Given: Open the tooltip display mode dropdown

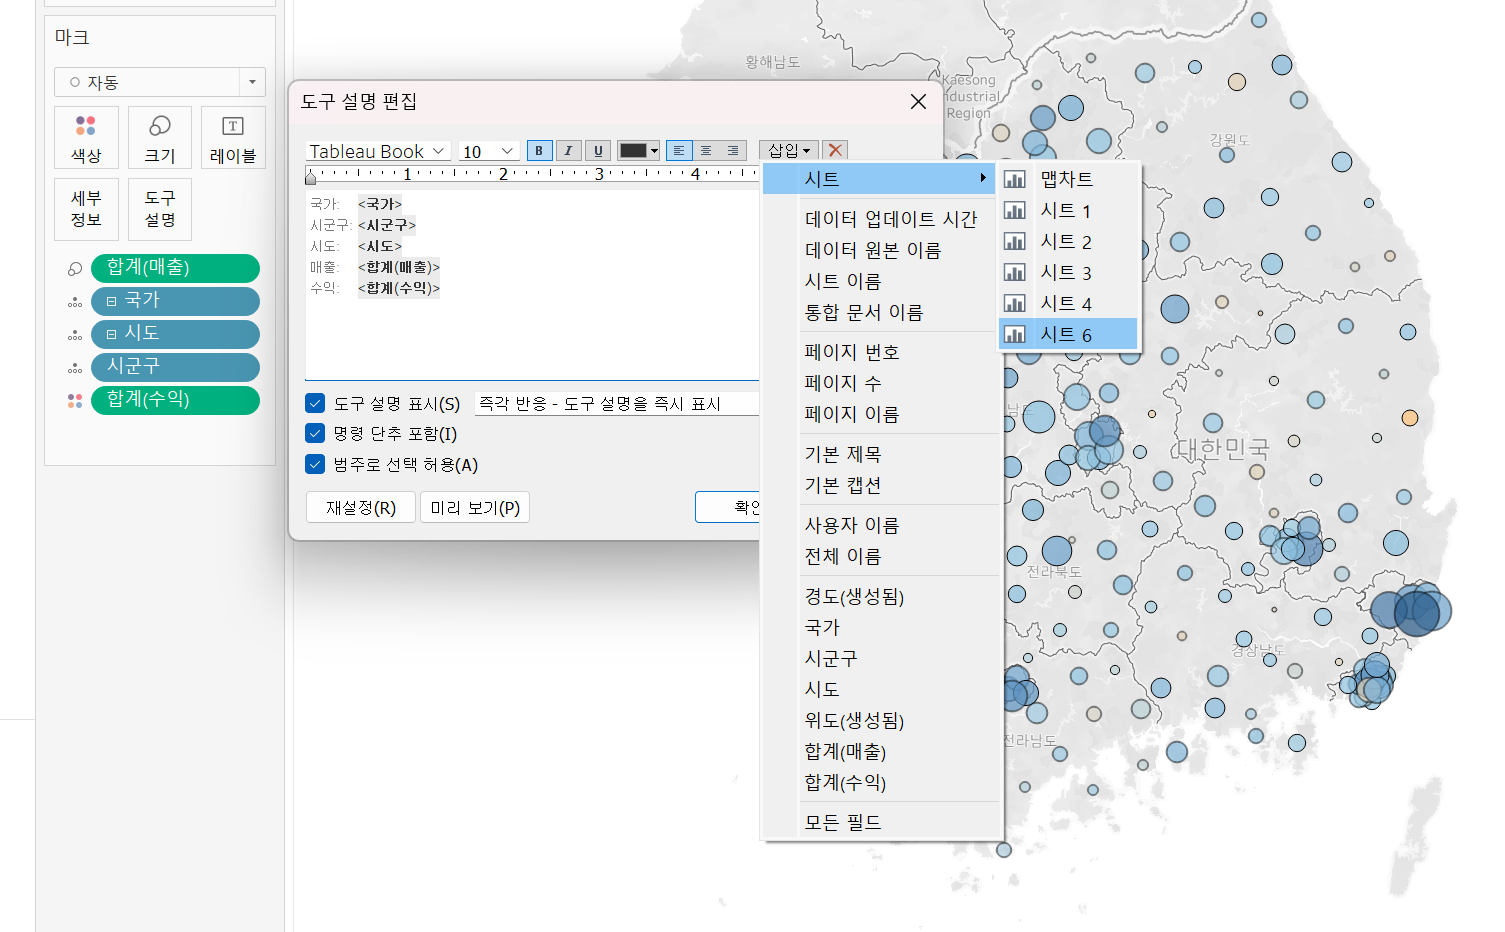Looking at the screenshot, I should (x=617, y=403).
